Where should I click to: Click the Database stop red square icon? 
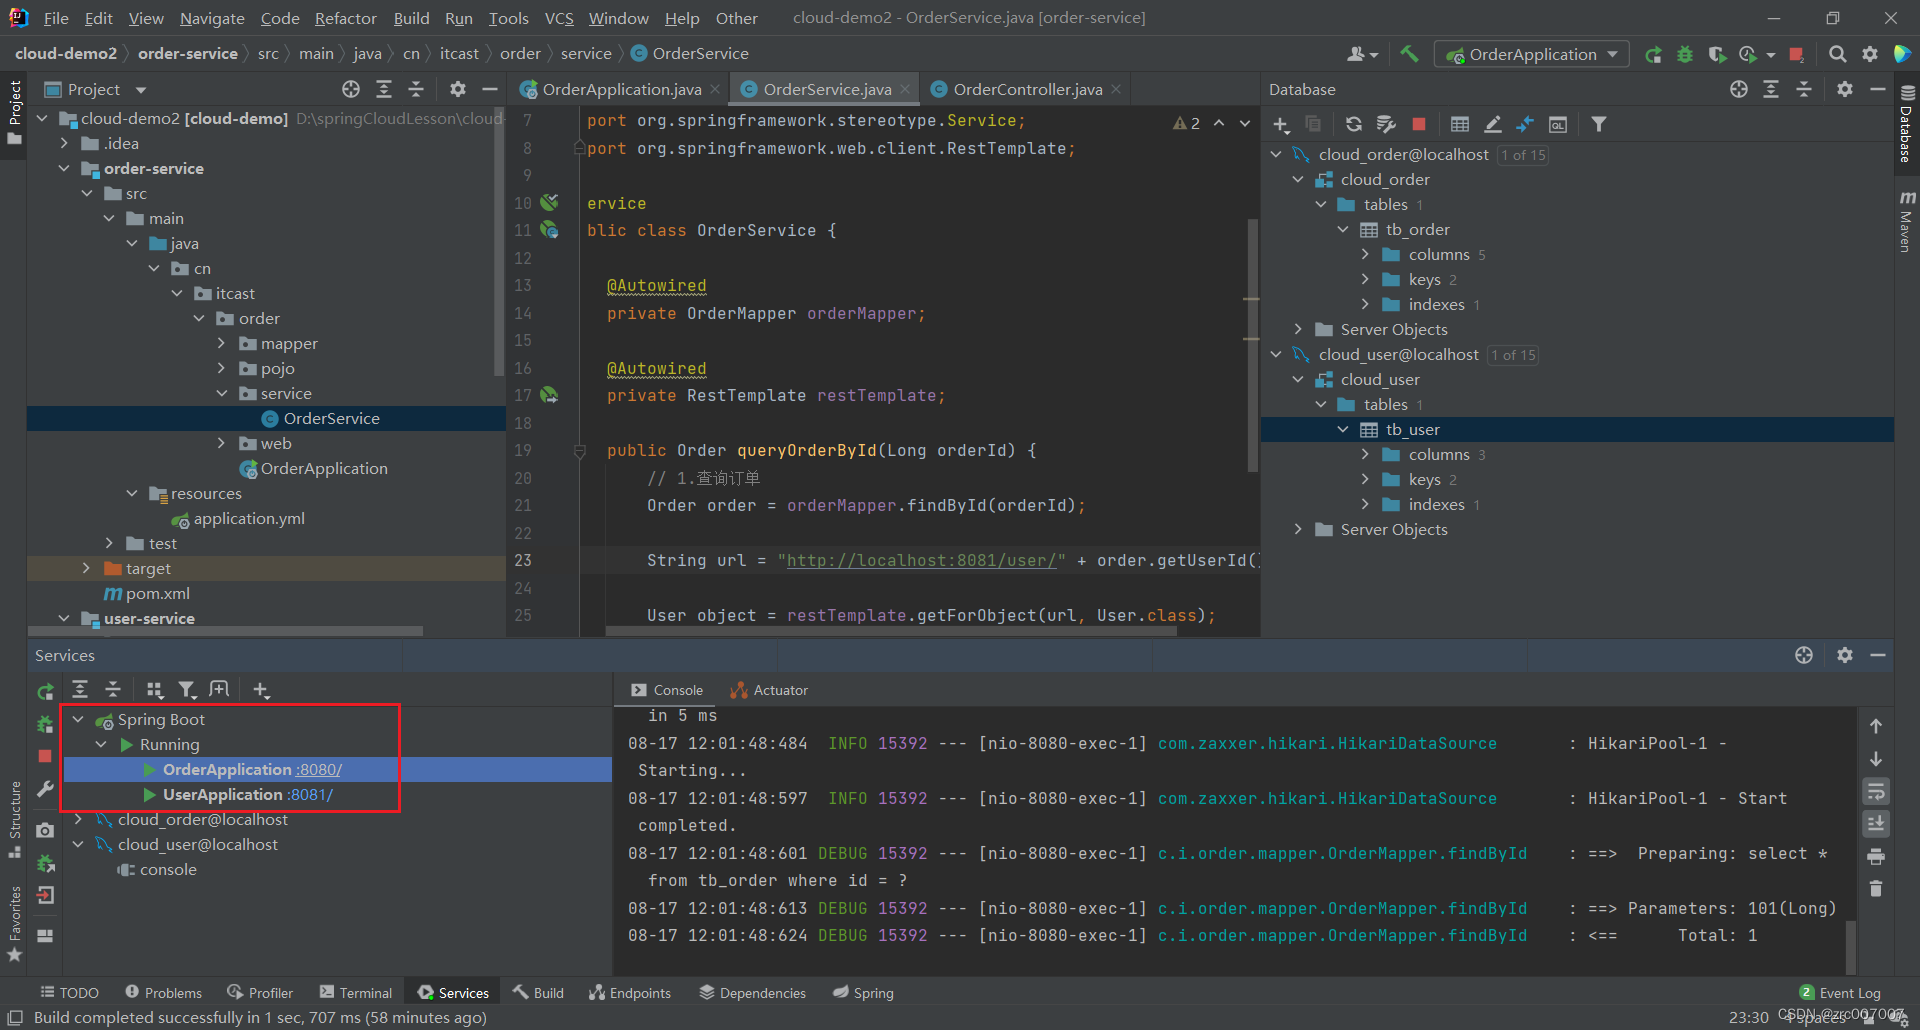(1418, 124)
